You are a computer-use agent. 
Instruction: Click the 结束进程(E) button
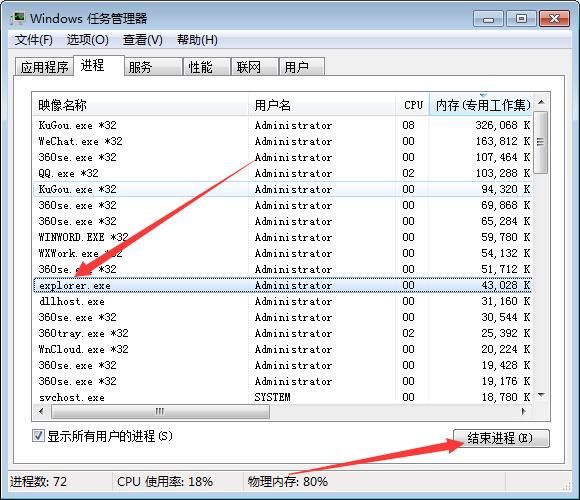click(501, 438)
